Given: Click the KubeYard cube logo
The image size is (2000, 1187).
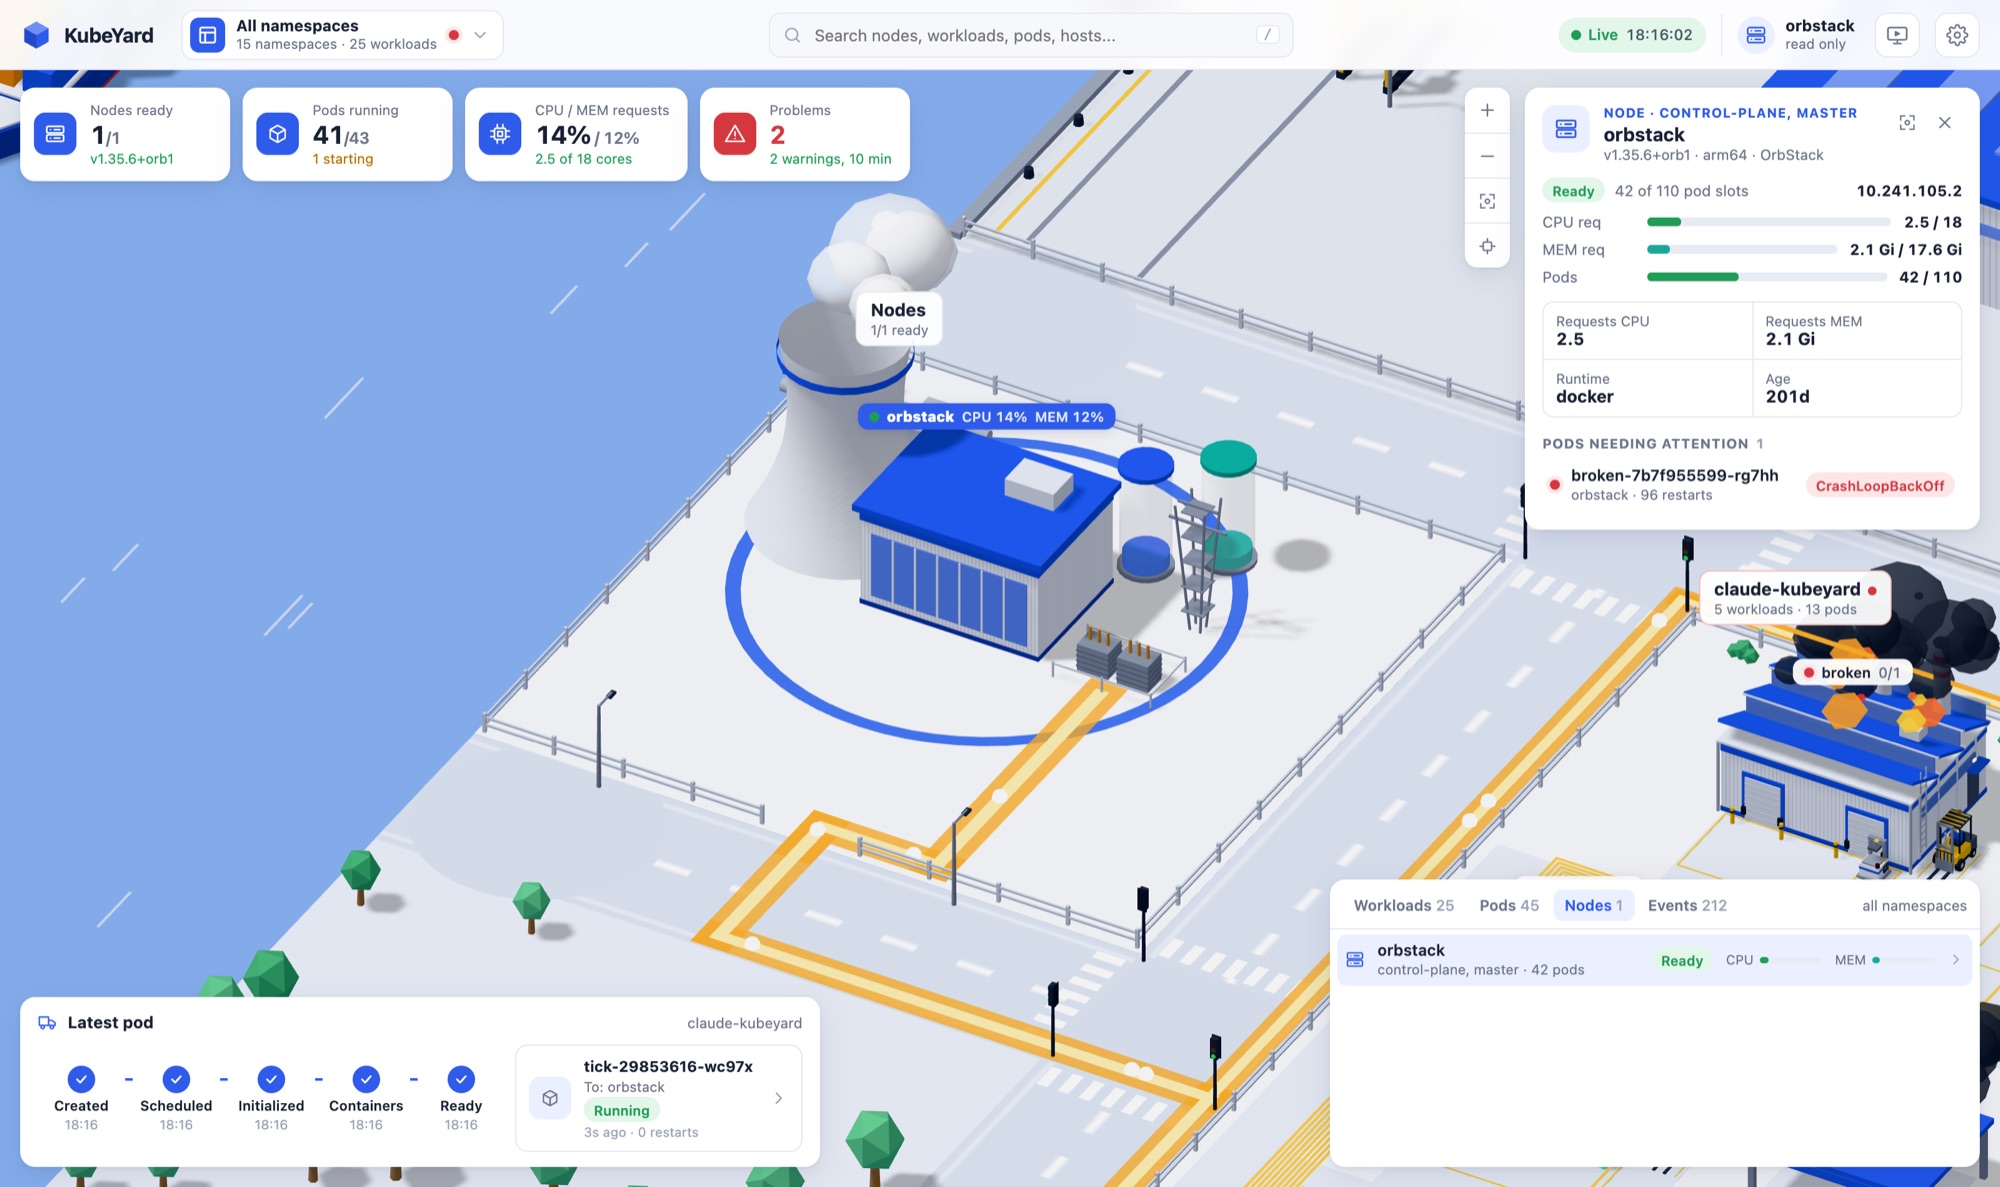Looking at the screenshot, I should pos(37,35).
